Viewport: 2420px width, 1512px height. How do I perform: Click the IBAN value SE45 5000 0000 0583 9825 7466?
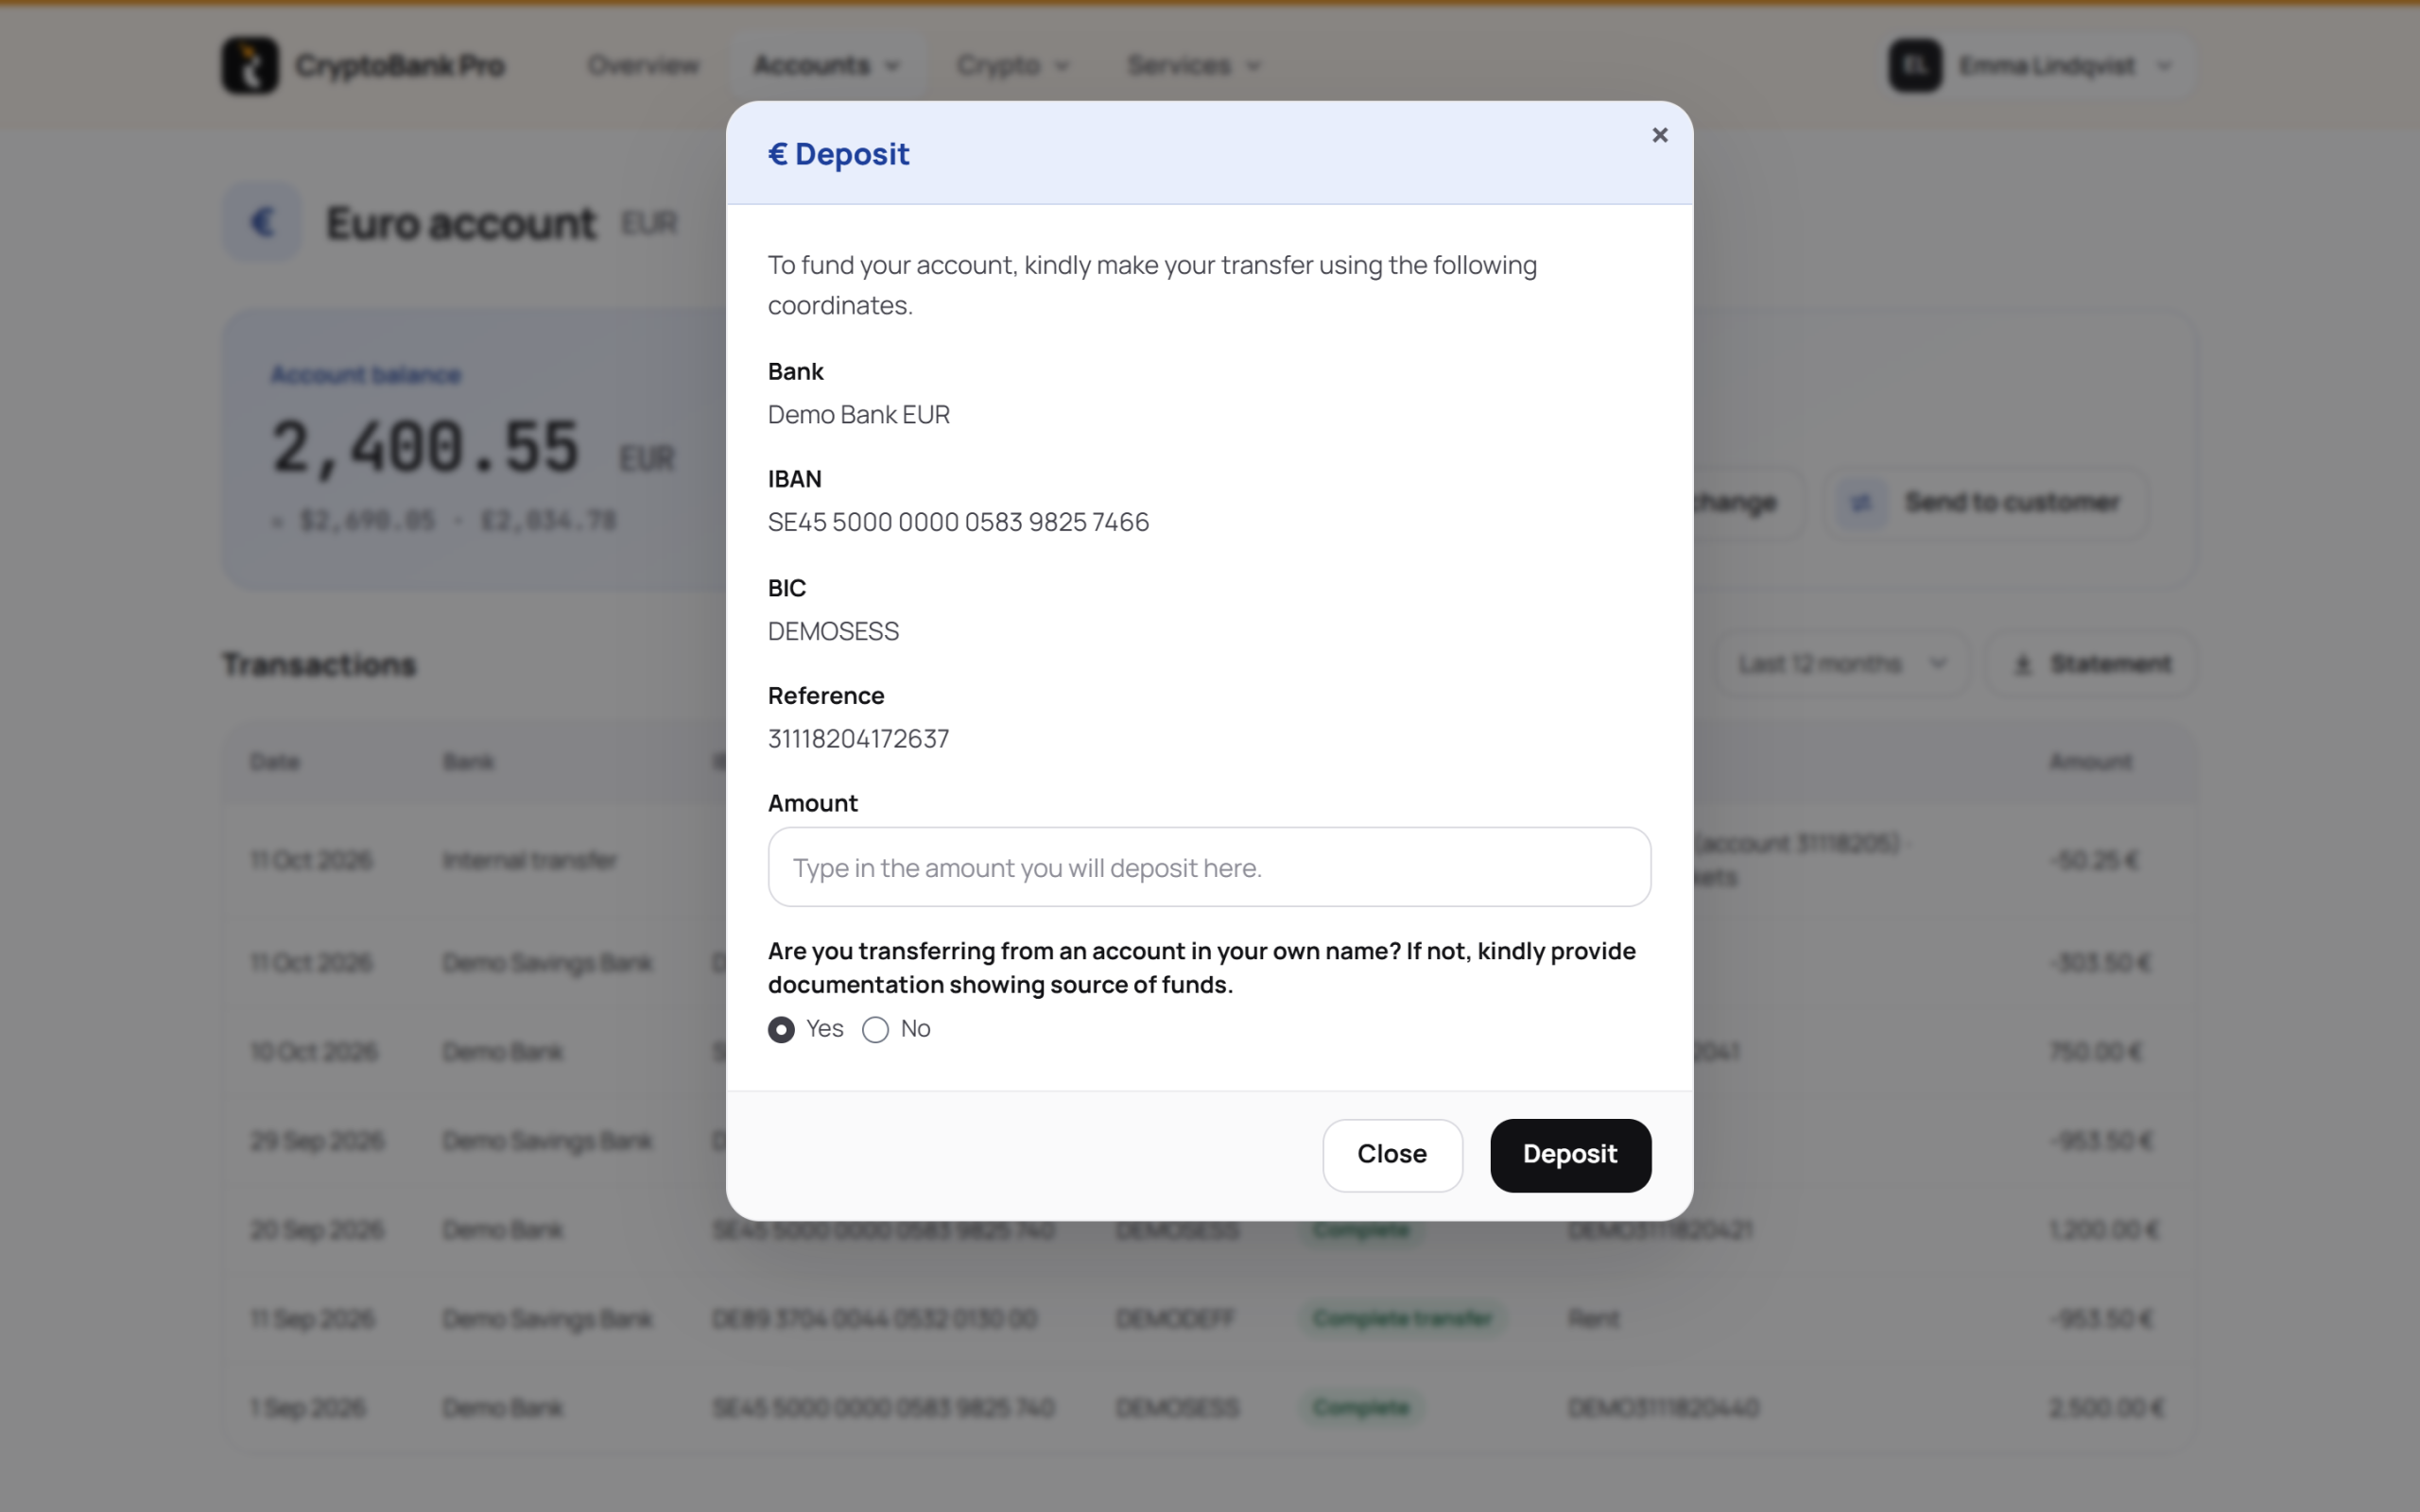click(958, 522)
